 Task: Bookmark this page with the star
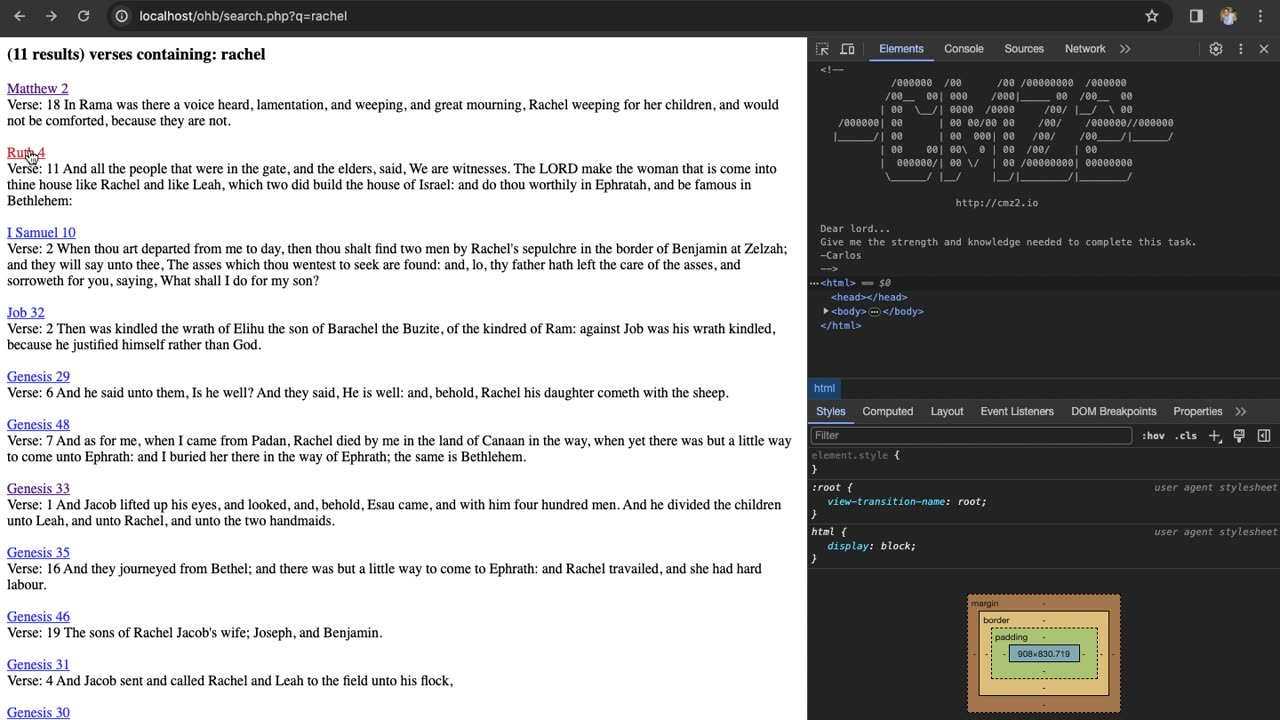click(x=1152, y=16)
